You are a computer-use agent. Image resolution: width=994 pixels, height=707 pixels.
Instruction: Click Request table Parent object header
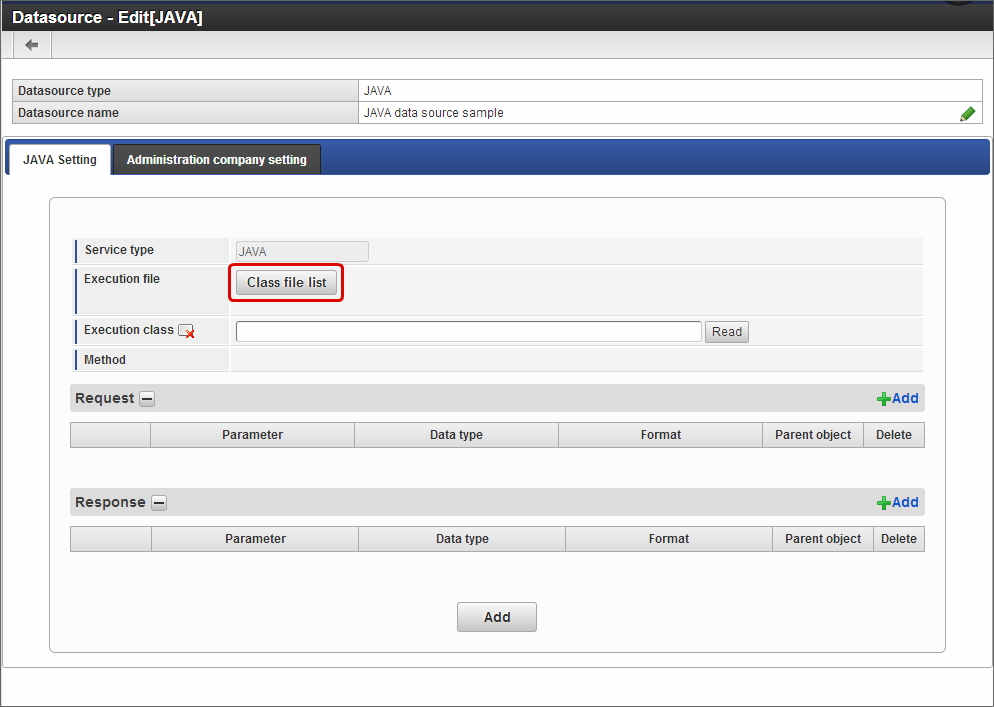pos(813,435)
